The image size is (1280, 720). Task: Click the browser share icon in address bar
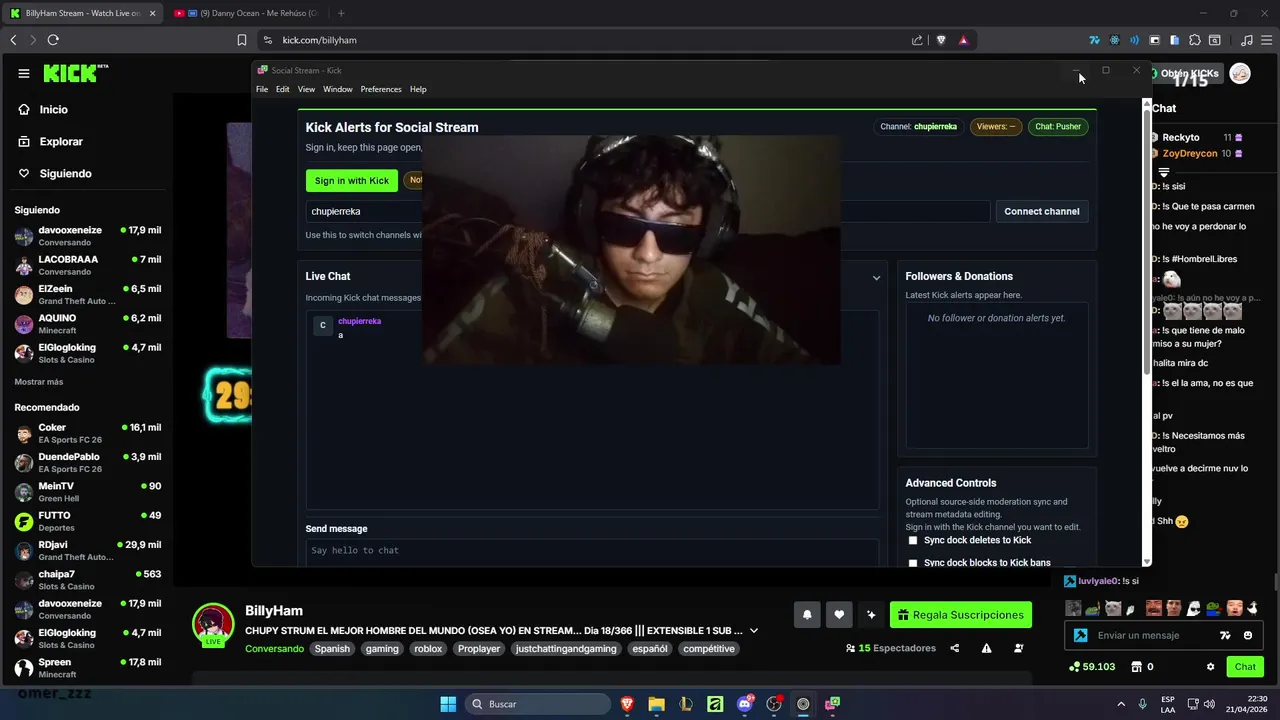[x=917, y=40]
